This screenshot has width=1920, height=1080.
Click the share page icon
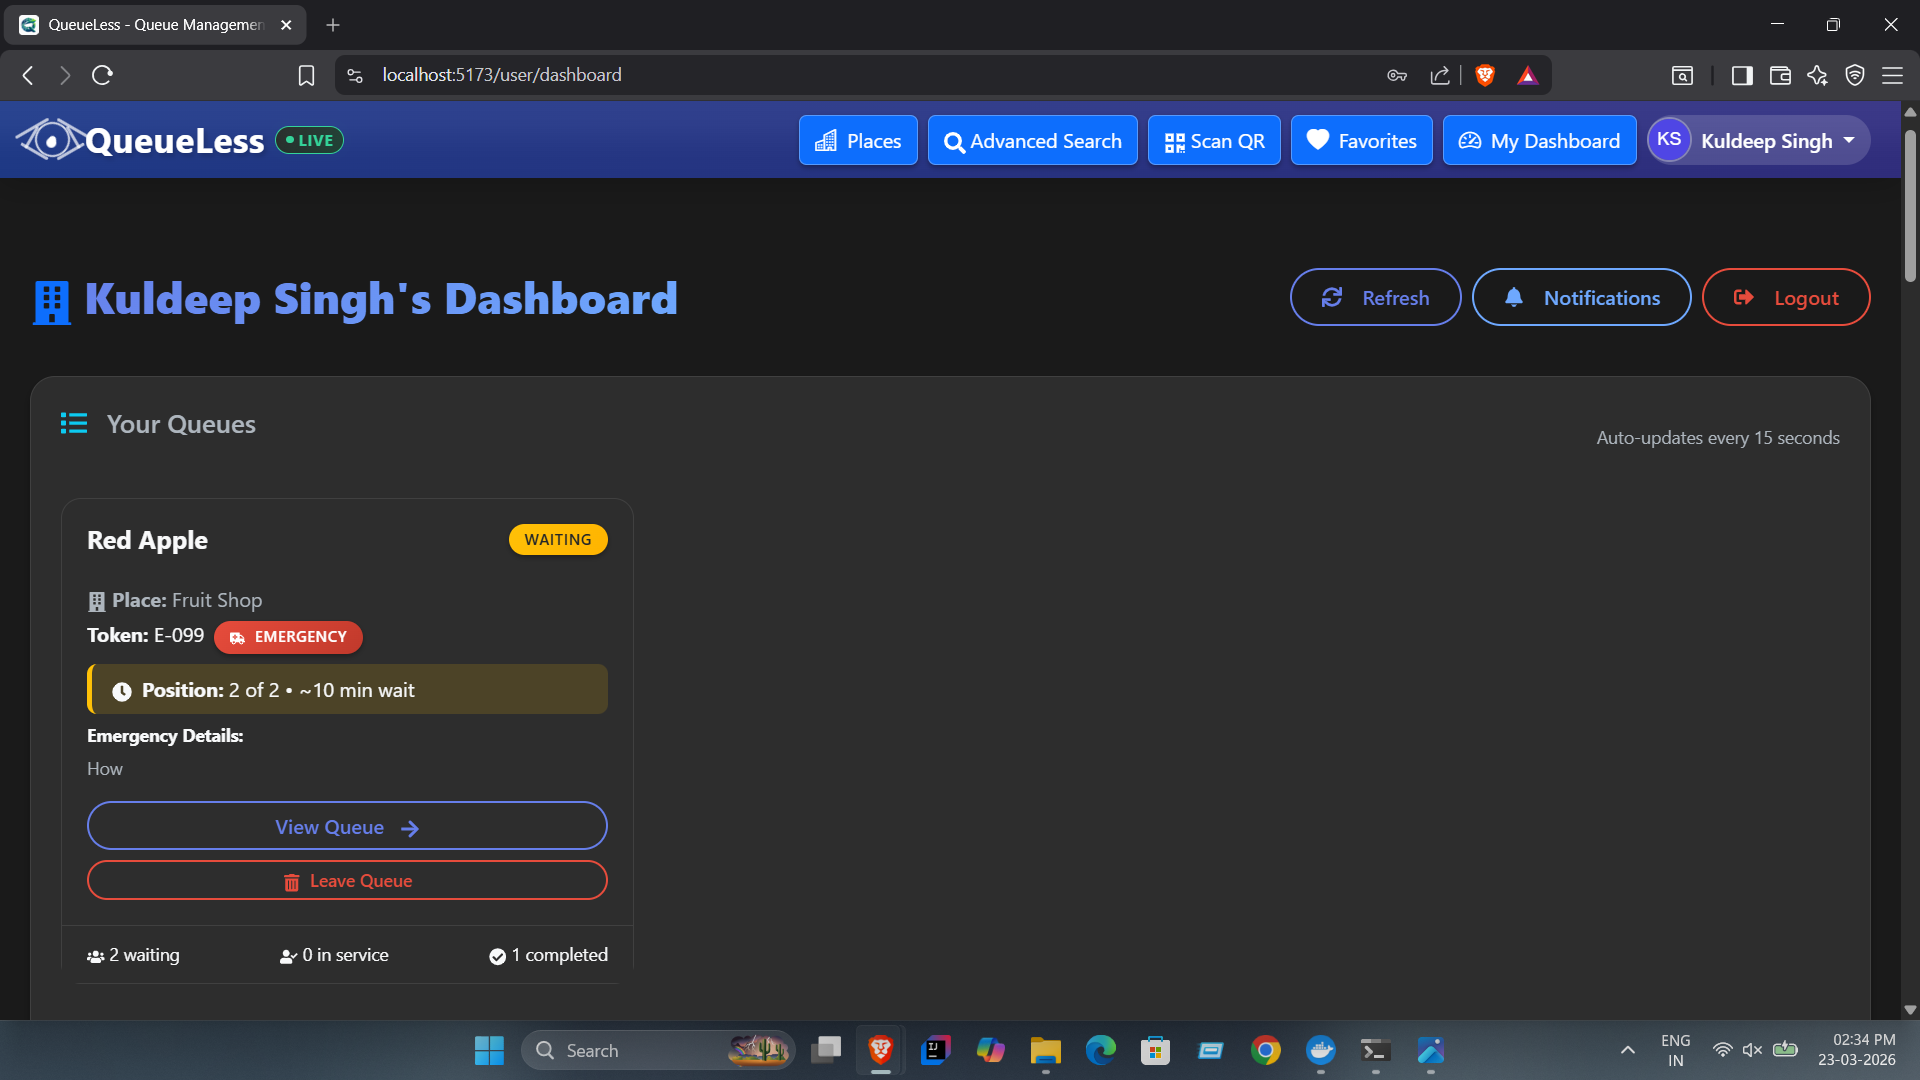pyautogui.click(x=1440, y=75)
